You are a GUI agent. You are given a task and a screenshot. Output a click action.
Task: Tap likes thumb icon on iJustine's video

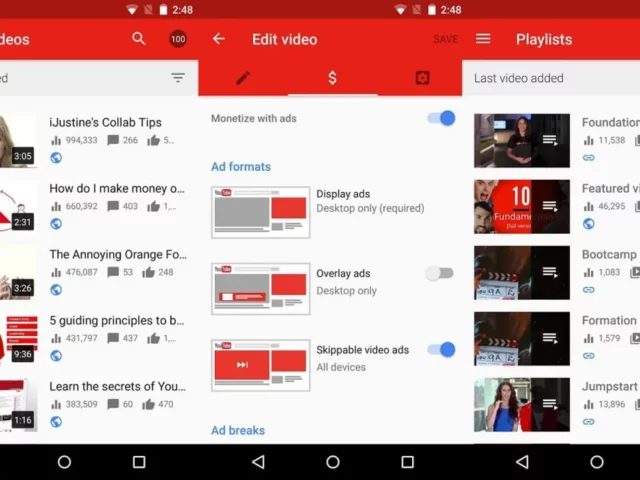coord(153,140)
